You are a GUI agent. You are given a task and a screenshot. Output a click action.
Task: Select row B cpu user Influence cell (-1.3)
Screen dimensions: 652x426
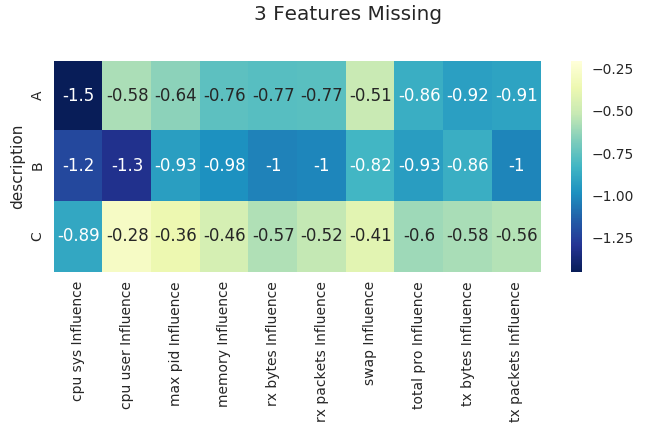click(127, 165)
